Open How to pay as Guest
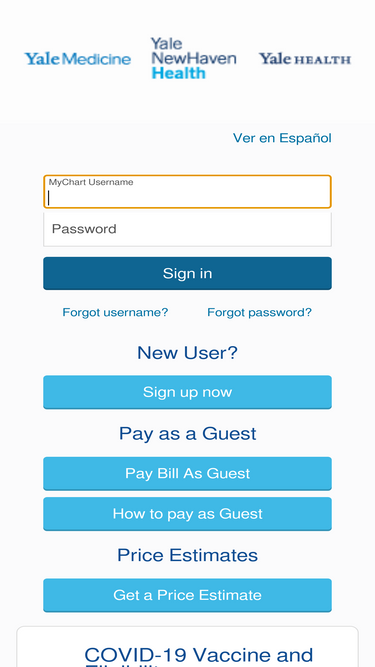This screenshot has height=667, width=375. click(x=187, y=514)
